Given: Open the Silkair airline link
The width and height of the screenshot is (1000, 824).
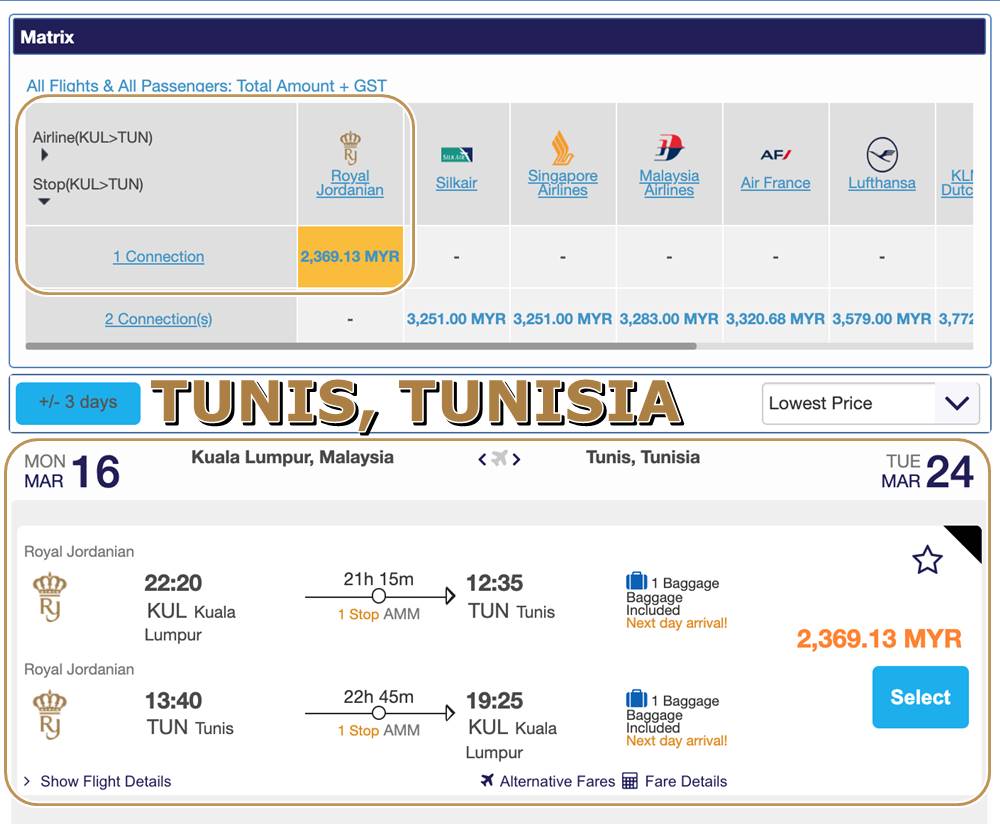Looking at the screenshot, I should point(456,183).
